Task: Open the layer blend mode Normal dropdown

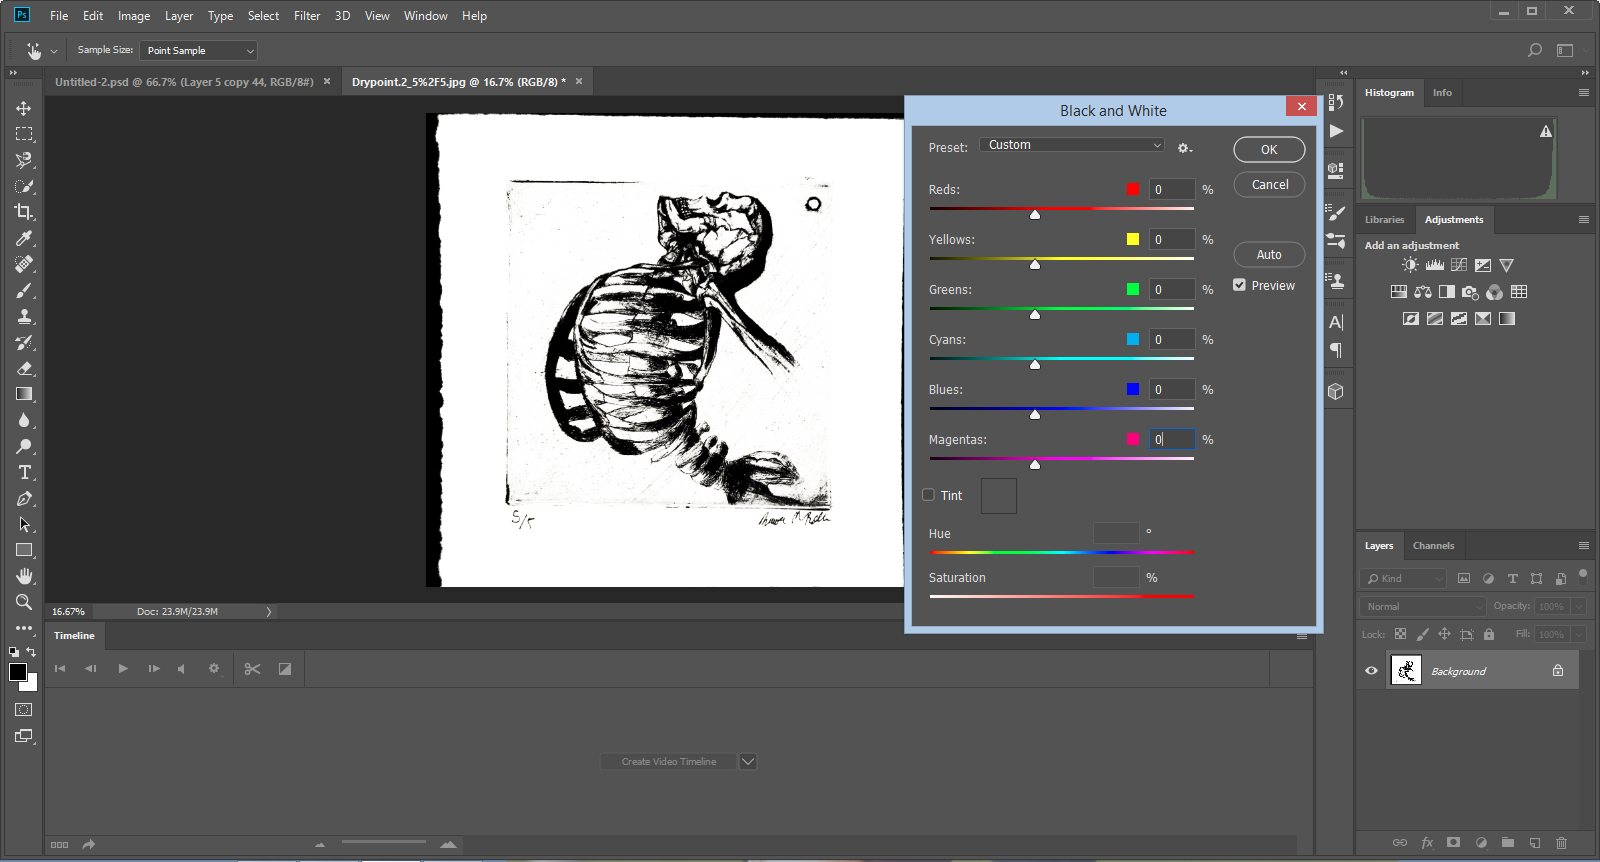Action: point(1424,606)
